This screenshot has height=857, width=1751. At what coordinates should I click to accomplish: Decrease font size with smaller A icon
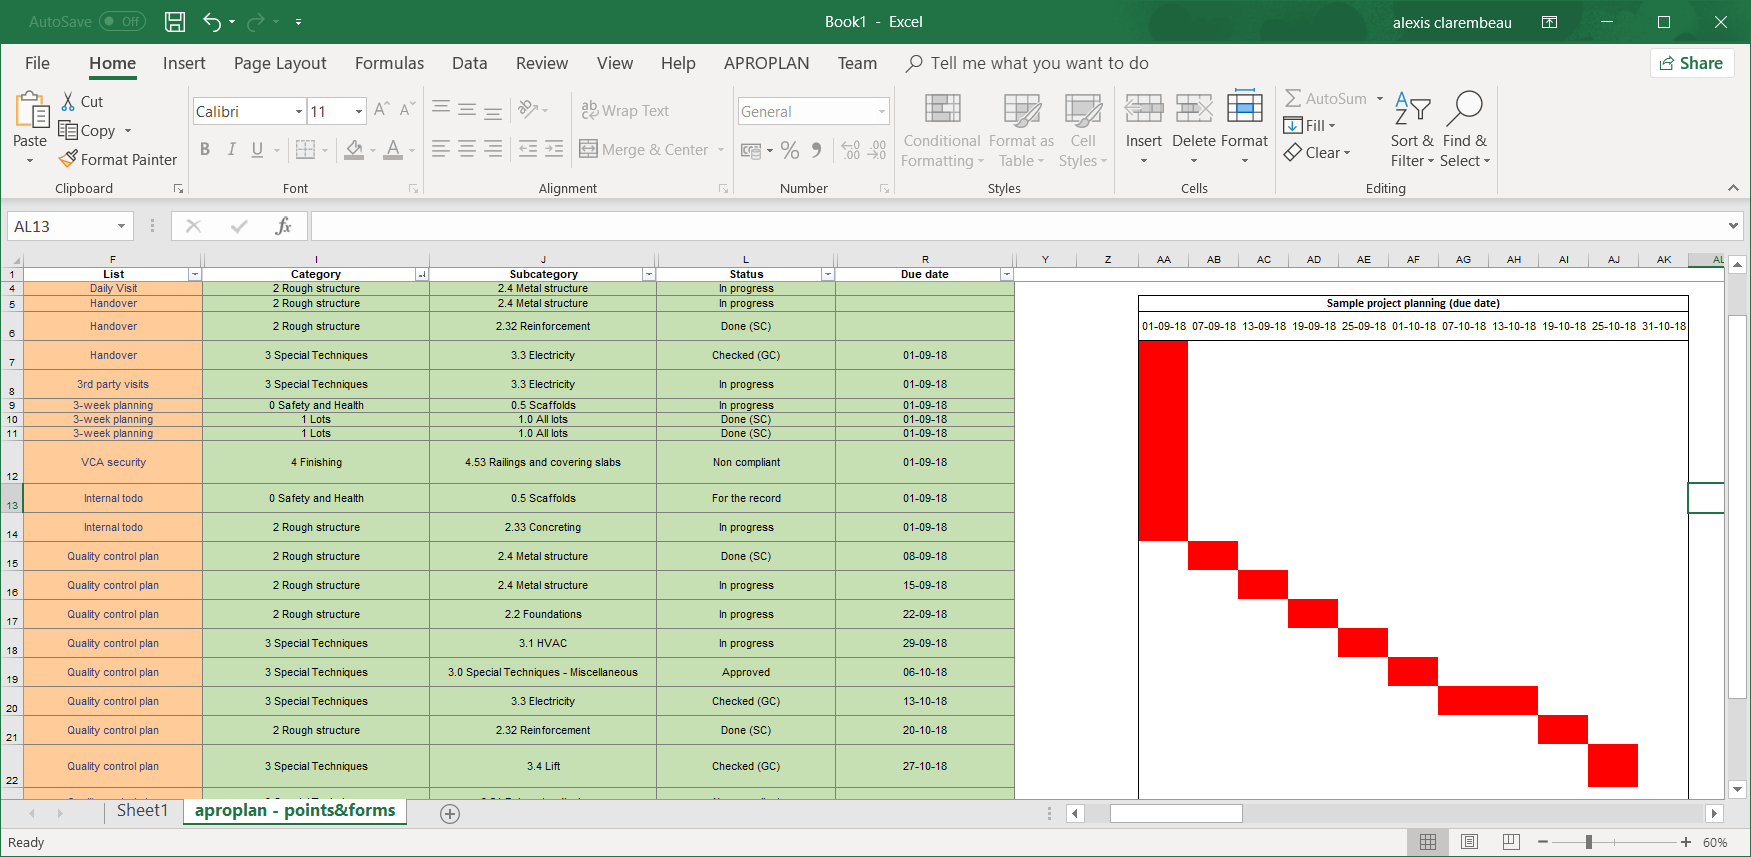(x=406, y=111)
